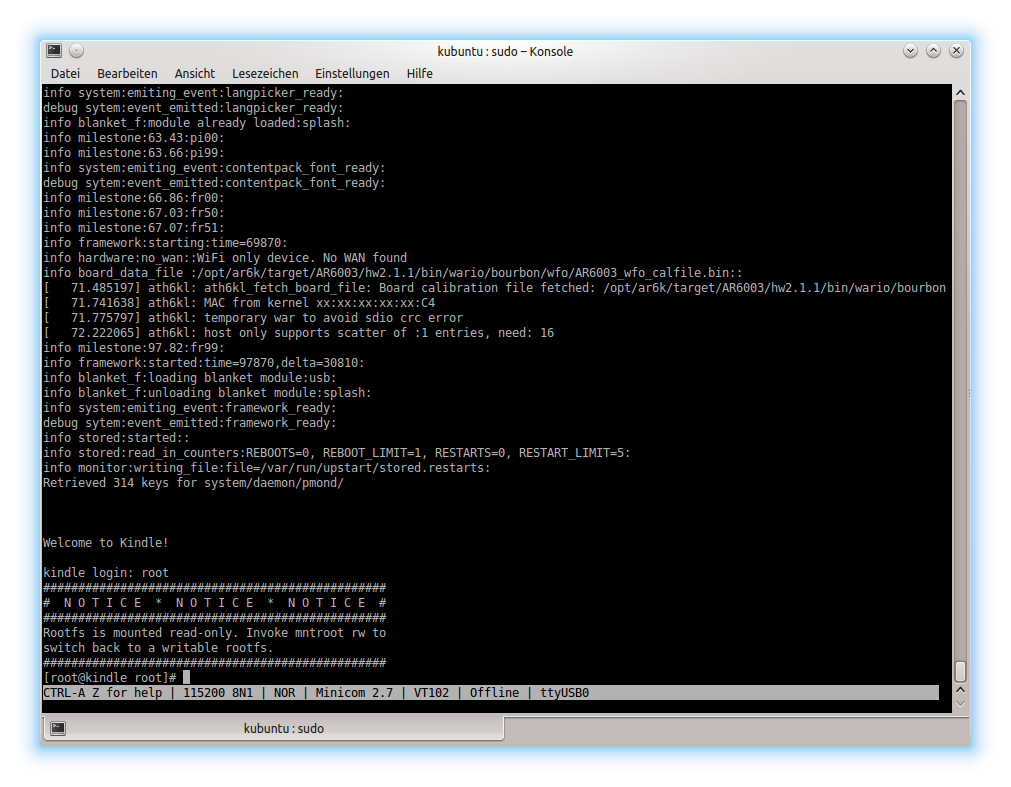Click 'info stored::started::' line

(116, 438)
